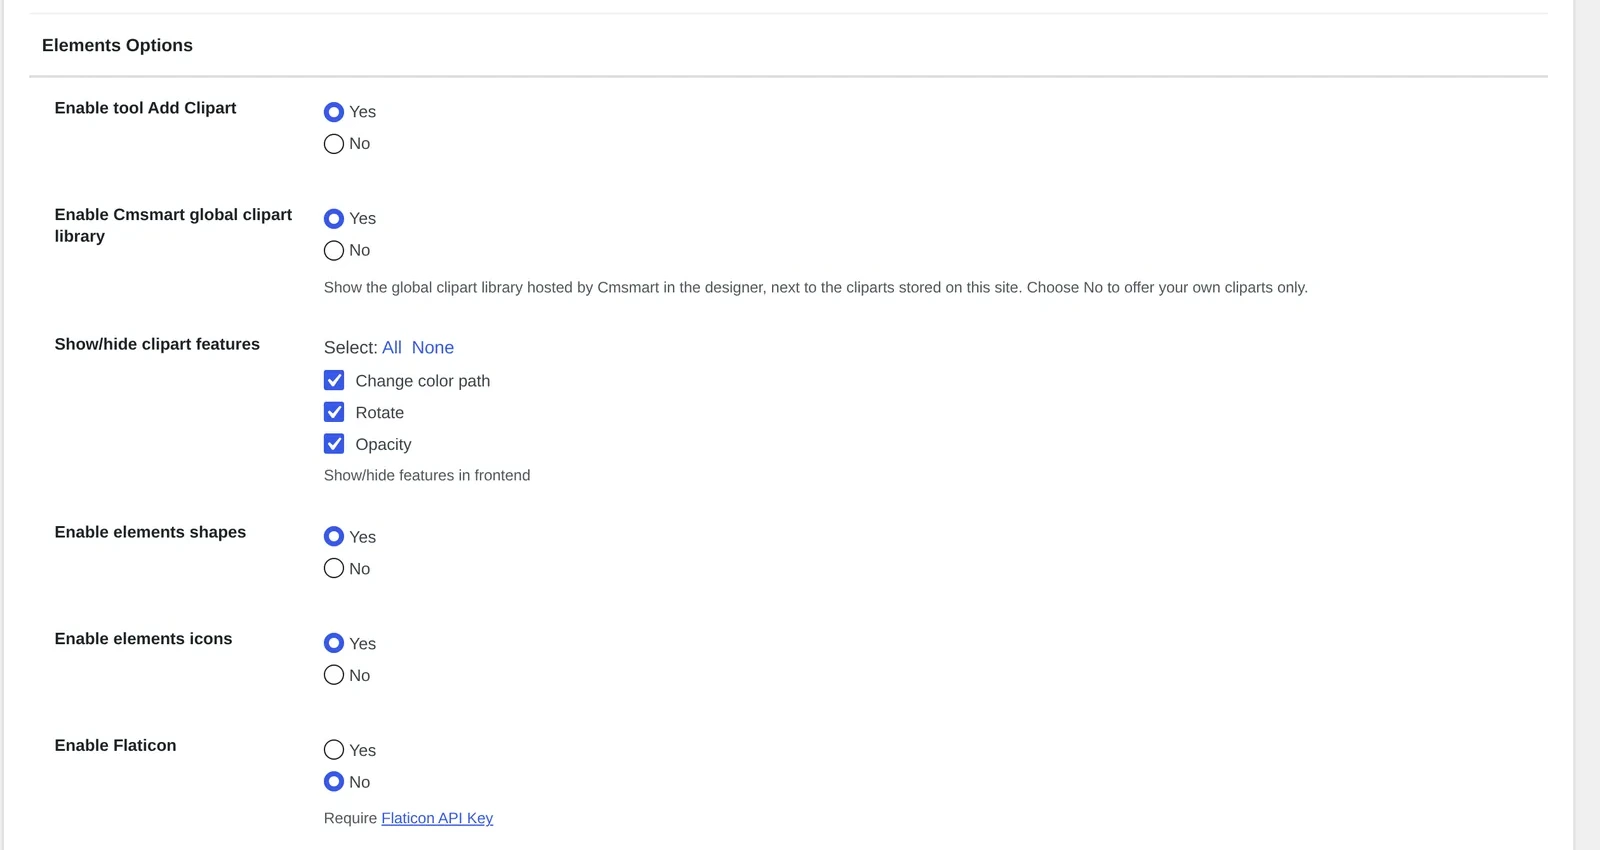Choose Yes for Cmsmart global clipart library
This screenshot has width=1600, height=850.
[334, 219]
